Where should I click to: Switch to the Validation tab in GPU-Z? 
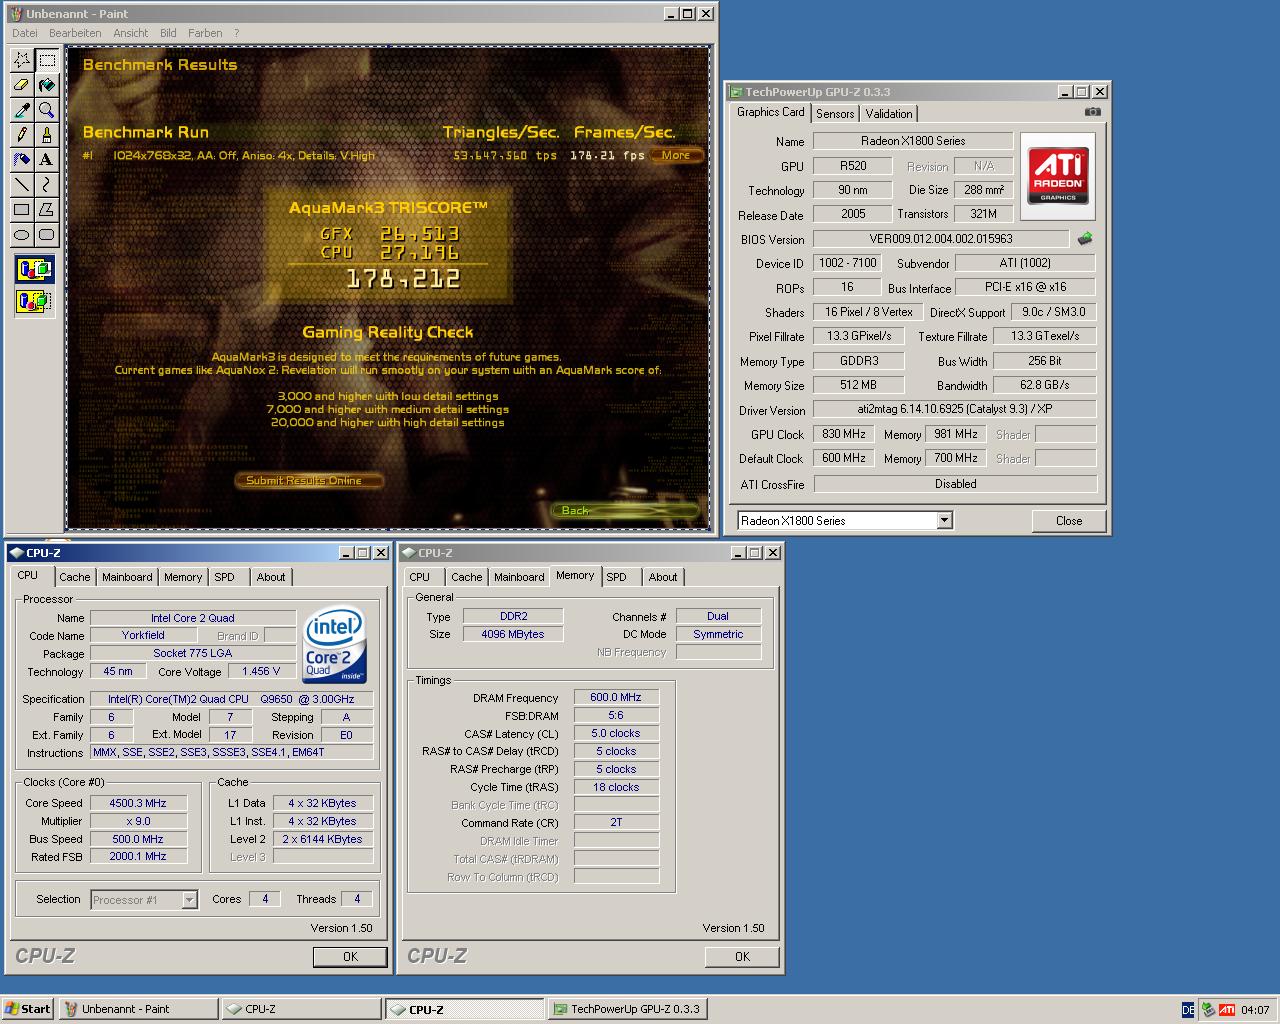click(x=889, y=114)
